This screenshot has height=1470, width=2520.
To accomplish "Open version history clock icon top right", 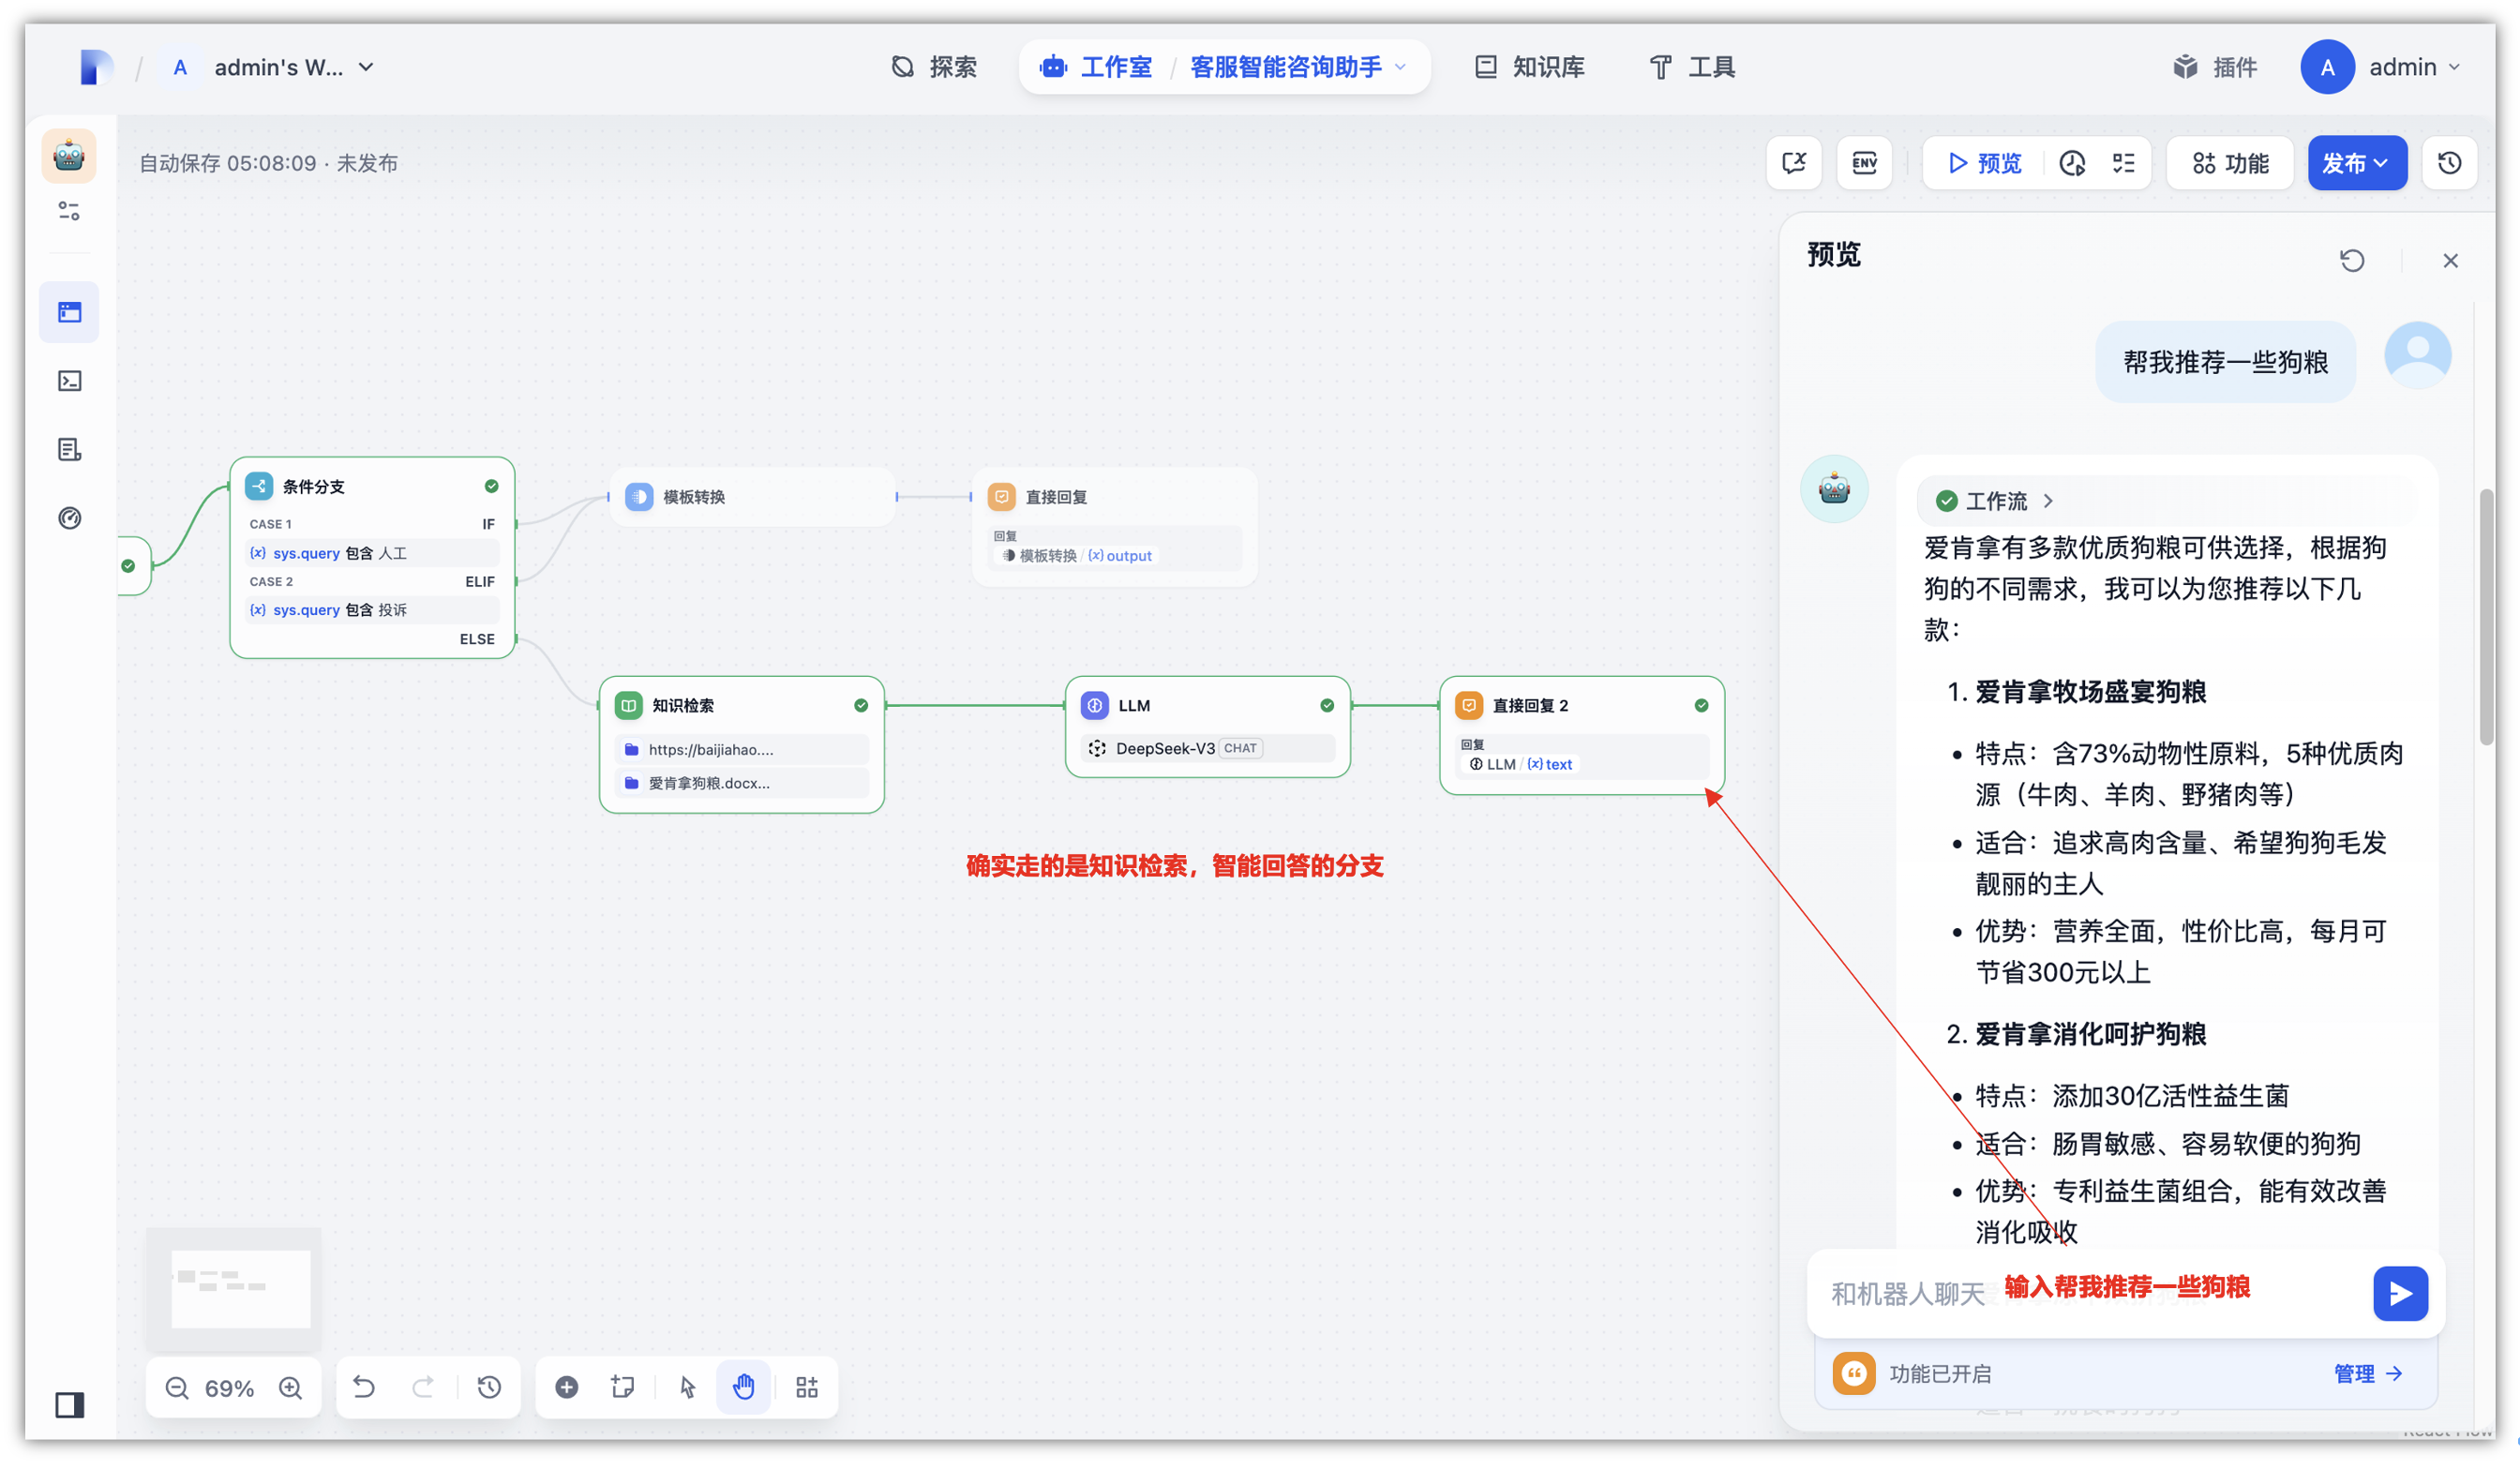I will coord(2449,163).
